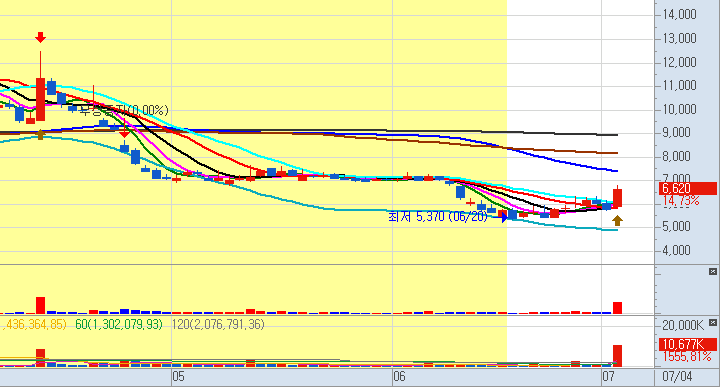Image resolution: width=720 pixels, height=387 pixels.
Task: Close the upper volume indicator panel
Action: tap(713, 272)
